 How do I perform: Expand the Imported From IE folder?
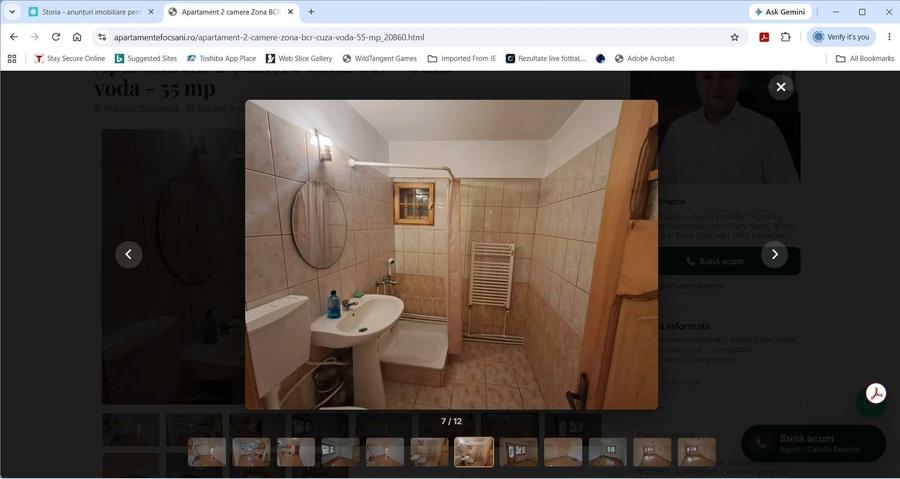coord(462,59)
